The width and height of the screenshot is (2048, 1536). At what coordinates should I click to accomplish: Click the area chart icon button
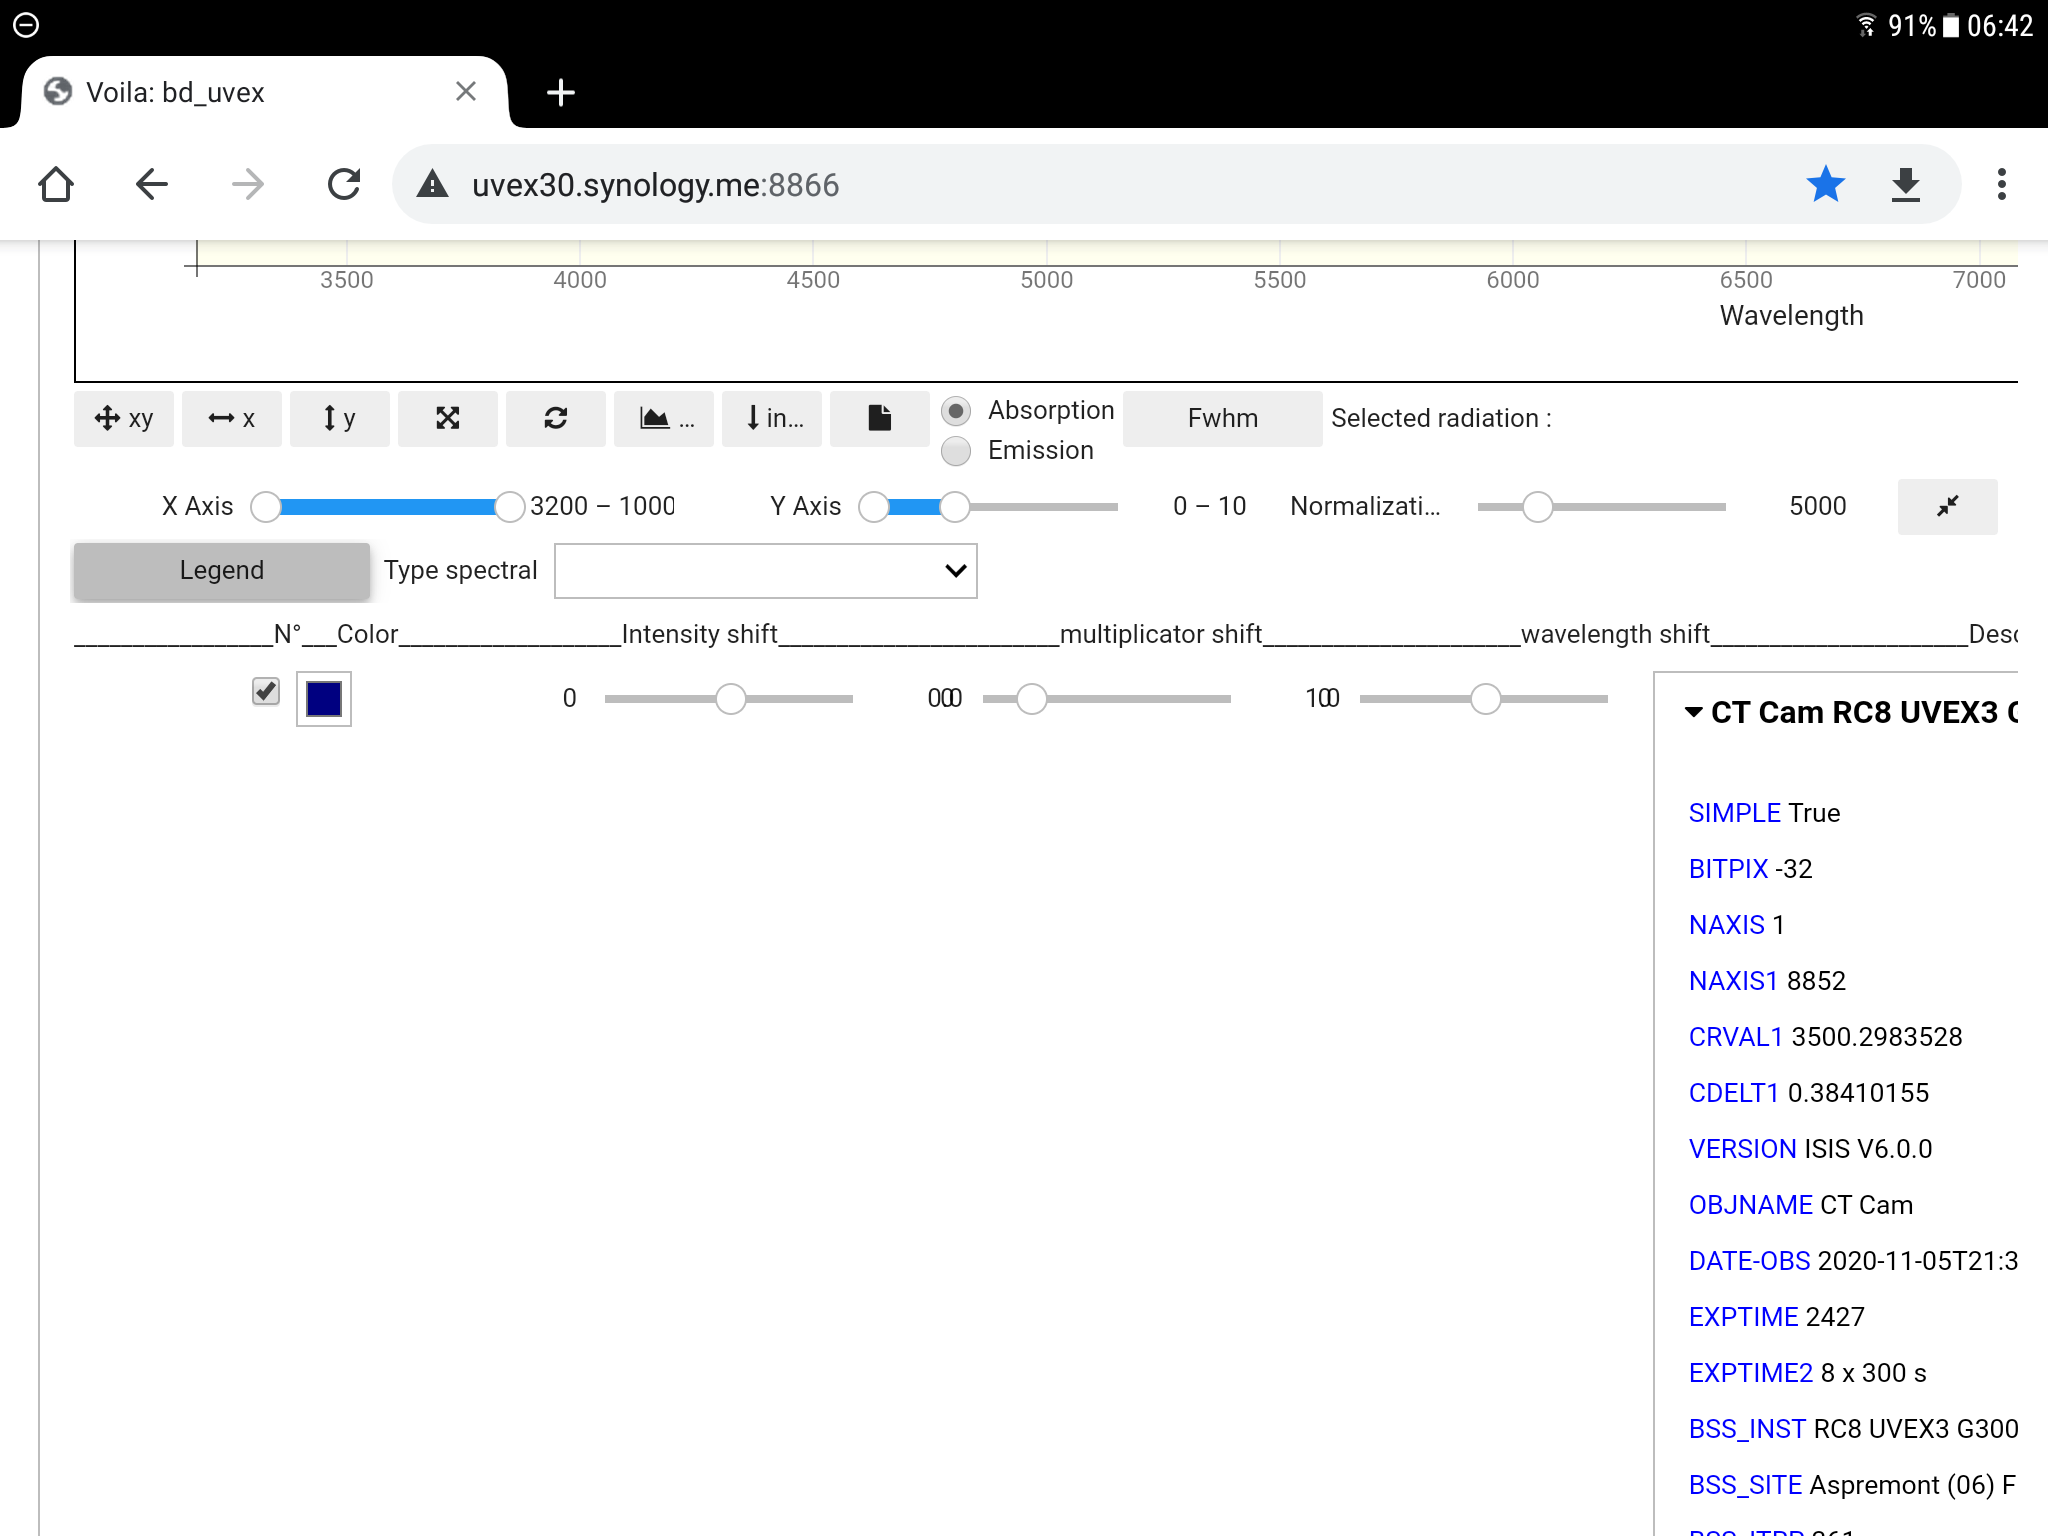[x=664, y=418]
